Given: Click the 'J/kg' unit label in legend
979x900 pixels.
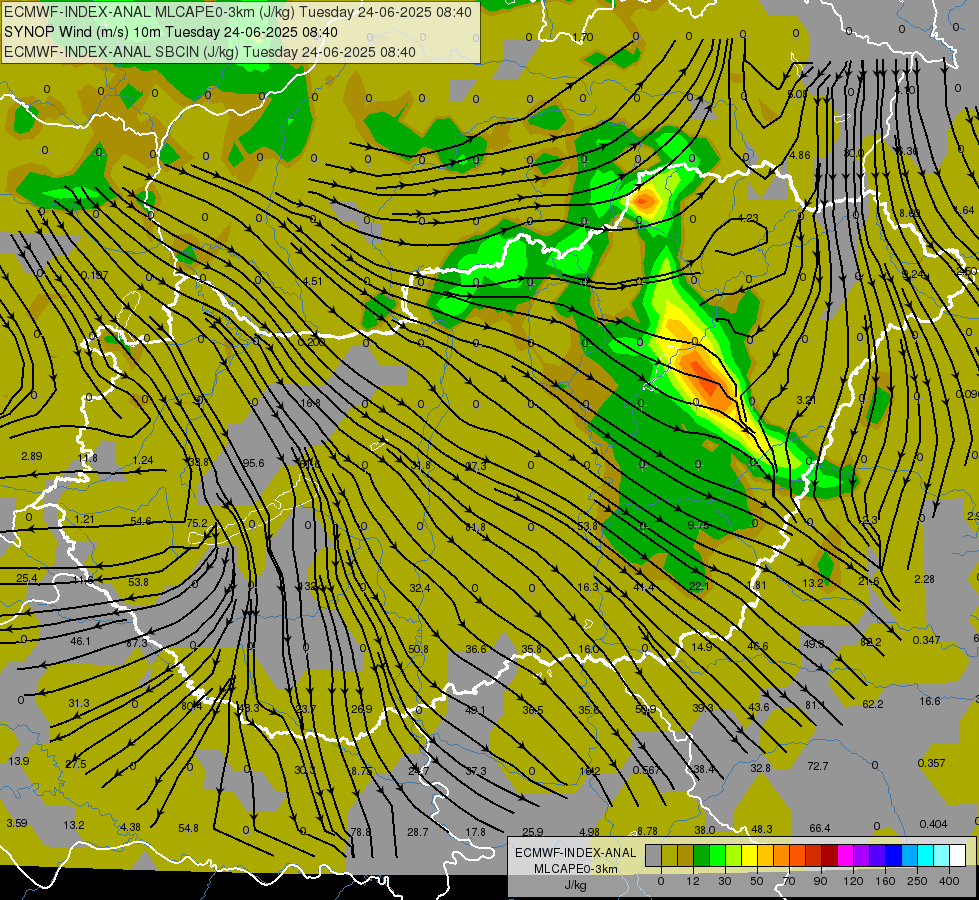Looking at the screenshot, I should tap(576, 885).
